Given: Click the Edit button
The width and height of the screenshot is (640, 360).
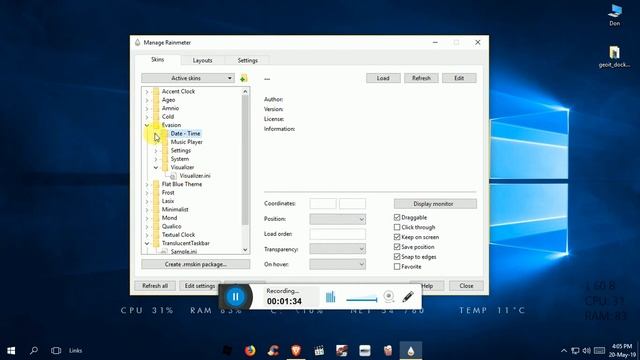Looking at the screenshot, I should [459, 78].
